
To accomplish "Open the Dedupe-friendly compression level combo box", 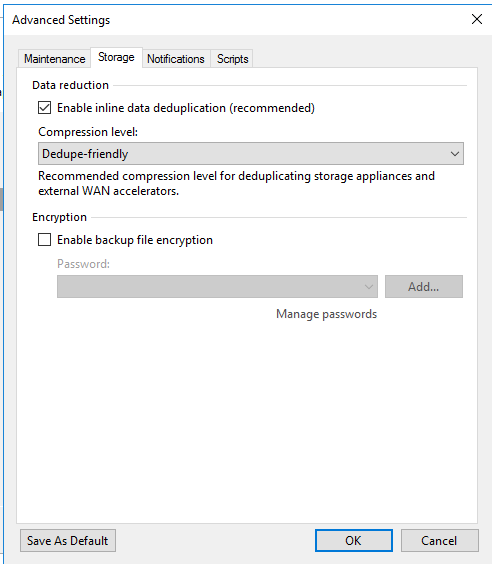I will [x=251, y=154].
